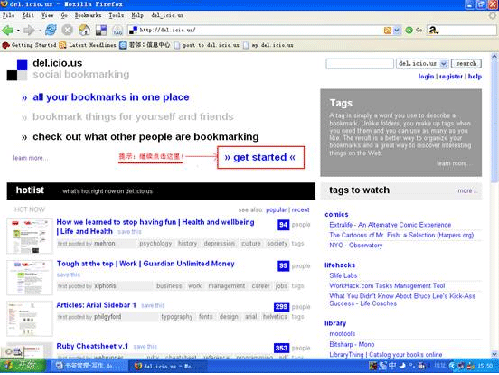Open the popular link in hotlist
Viewport: 499px width, 375px height.
click(x=276, y=210)
